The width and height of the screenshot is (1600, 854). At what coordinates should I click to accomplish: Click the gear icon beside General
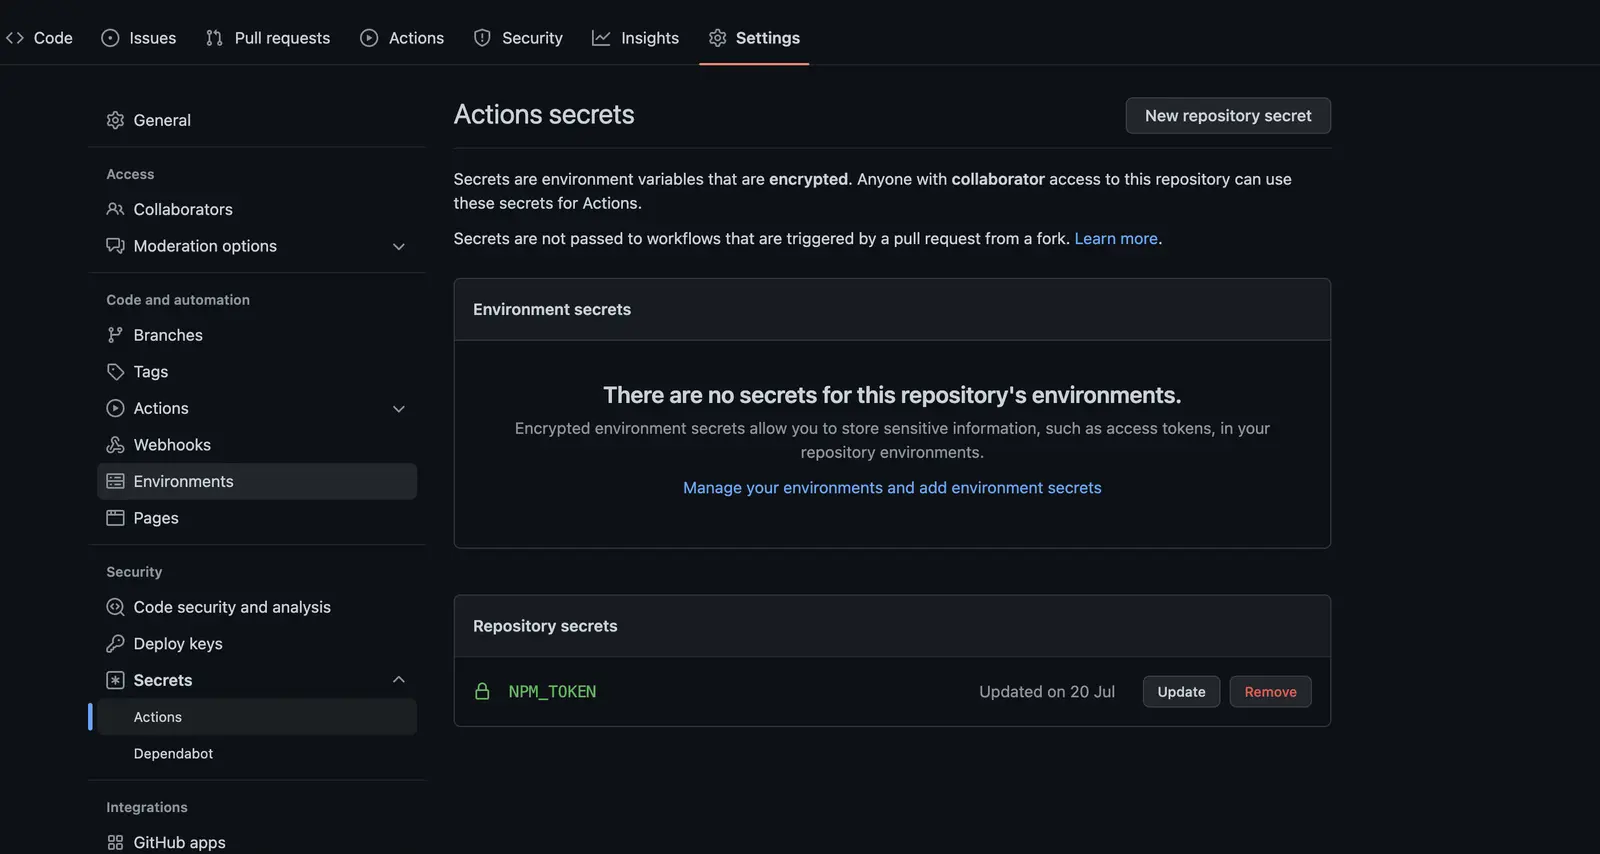coord(115,120)
